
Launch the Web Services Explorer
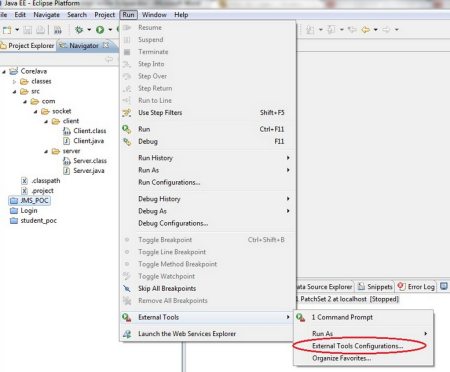coord(207,334)
